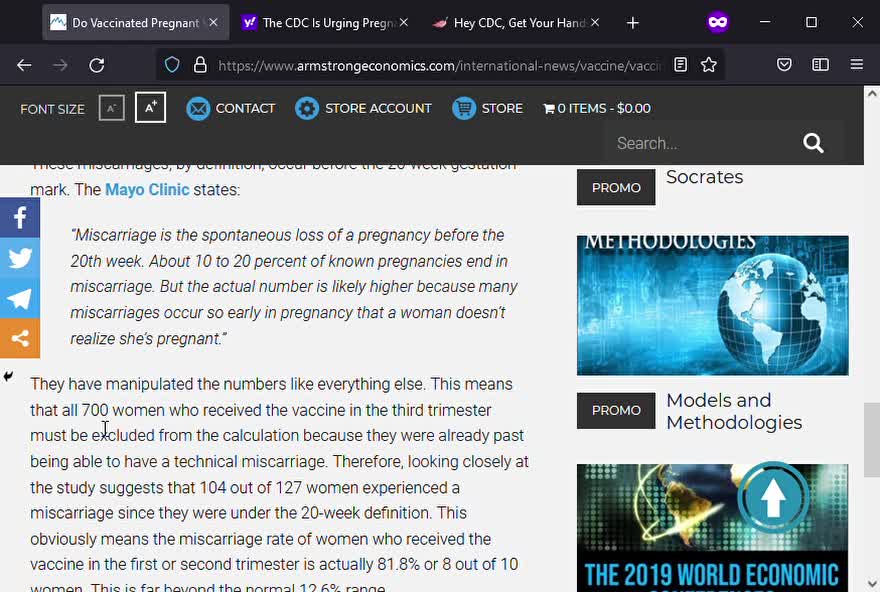Open Models and Methodologies title link

pyautogui.click(x=734, y=411)
